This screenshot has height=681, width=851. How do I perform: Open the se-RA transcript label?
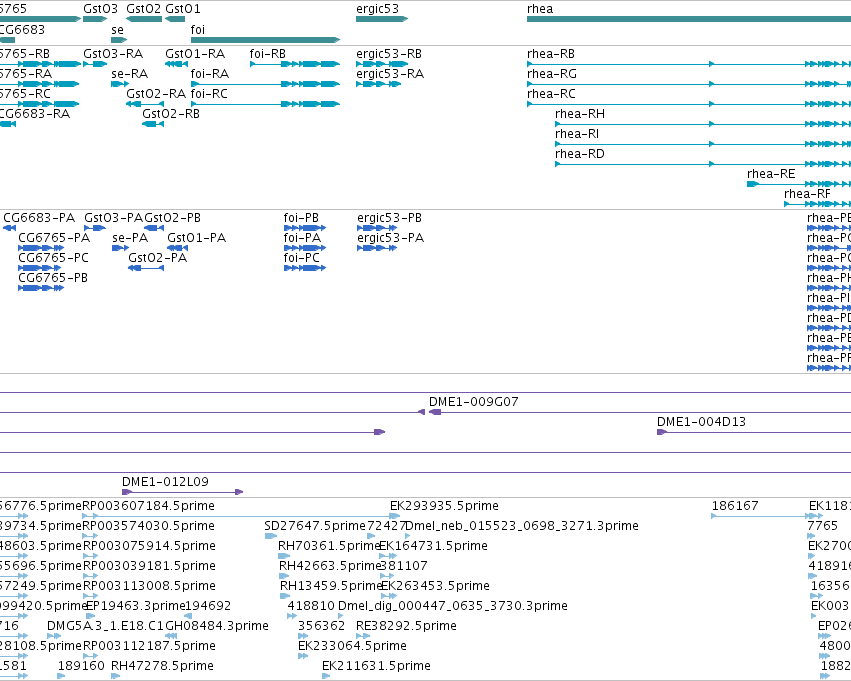click(x=130, y=74)
